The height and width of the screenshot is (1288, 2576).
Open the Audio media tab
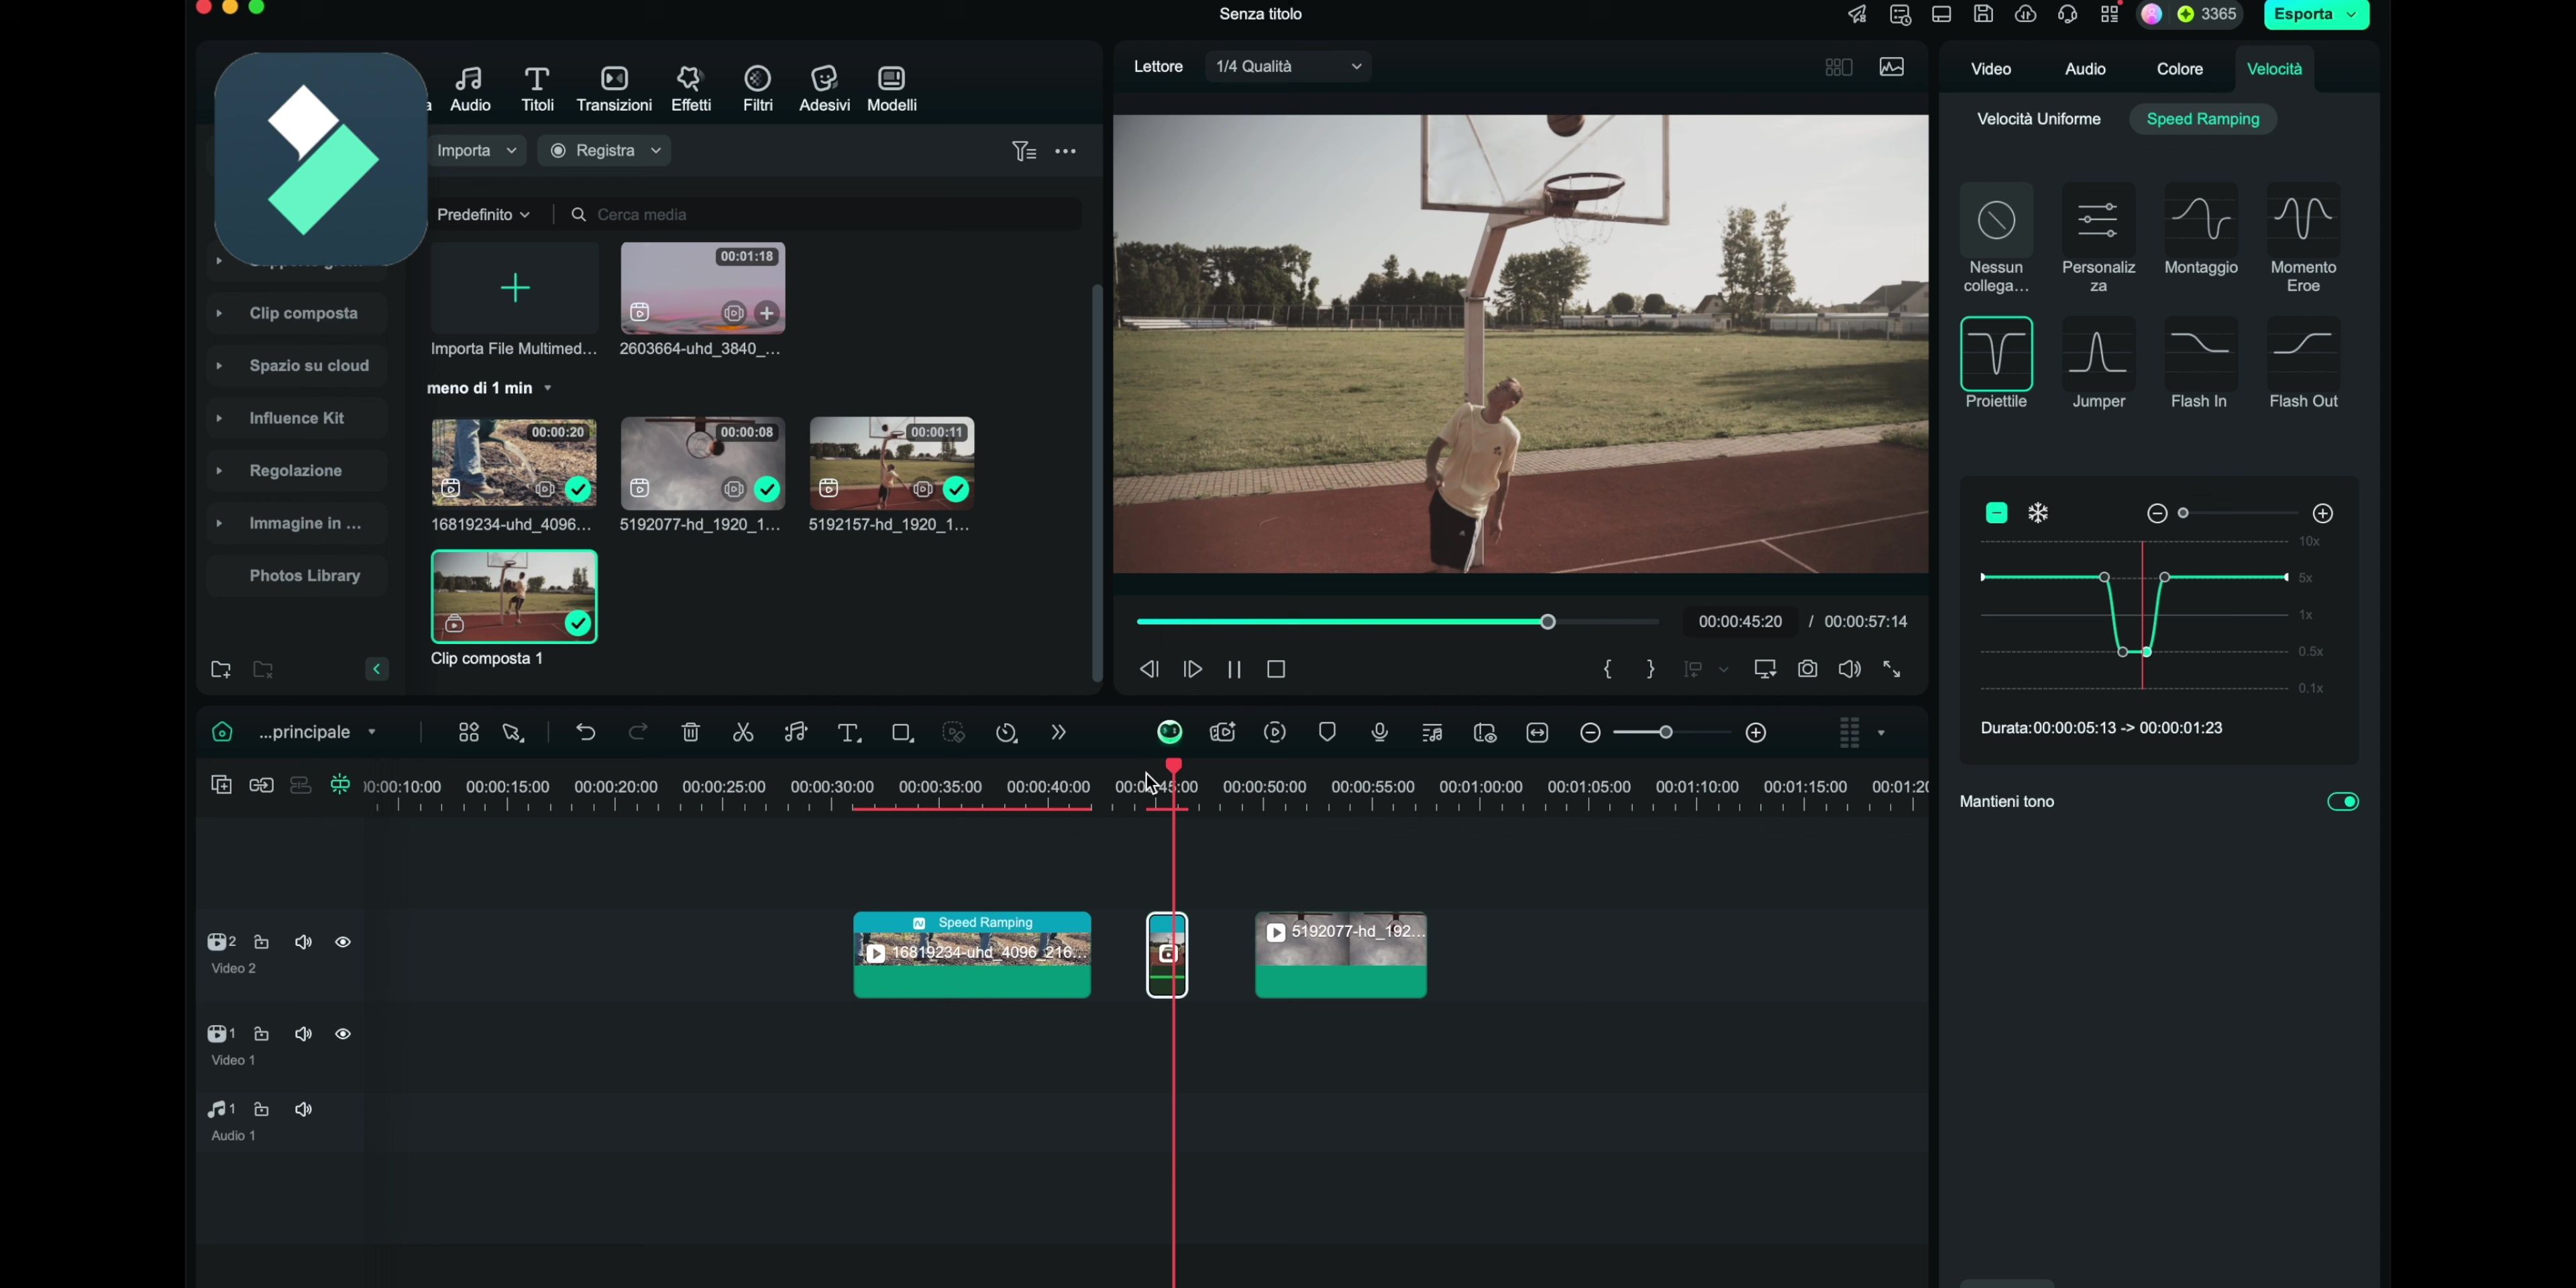pos(469,88)
